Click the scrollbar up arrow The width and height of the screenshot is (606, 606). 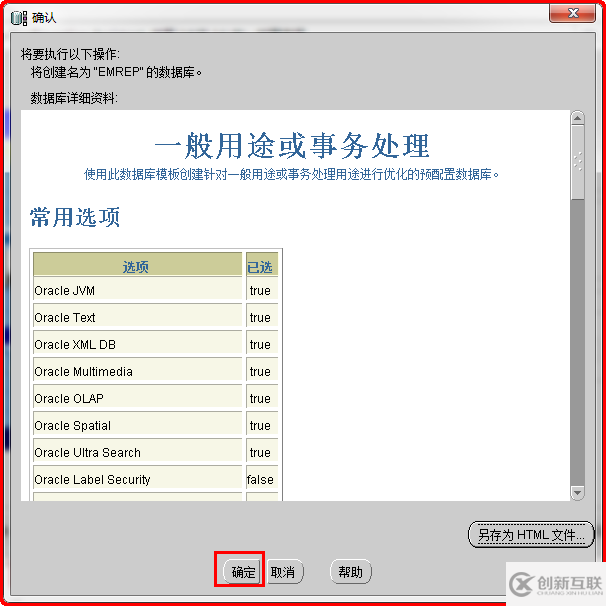tap(577, 118)
